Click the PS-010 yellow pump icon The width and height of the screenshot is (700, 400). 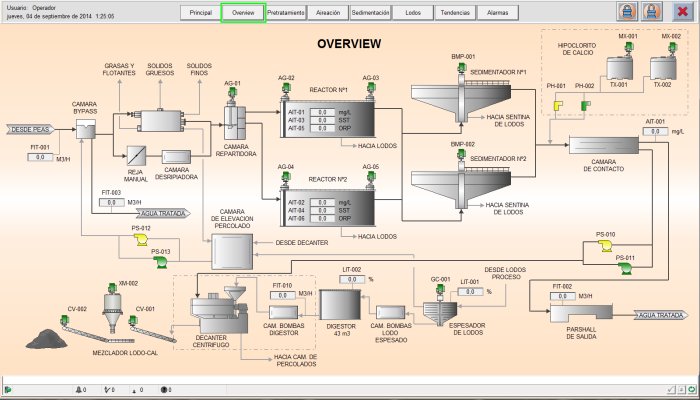[602, 247]
